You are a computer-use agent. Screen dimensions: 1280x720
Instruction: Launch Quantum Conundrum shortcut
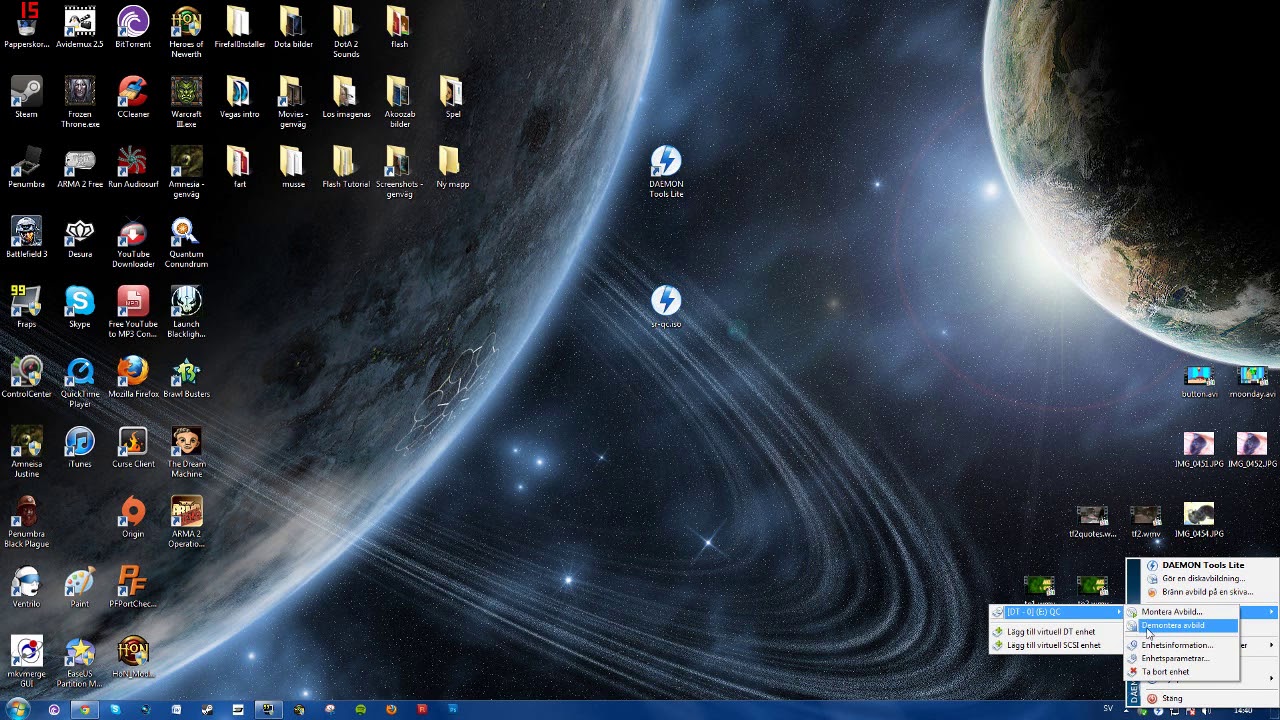tap(186, 242)
